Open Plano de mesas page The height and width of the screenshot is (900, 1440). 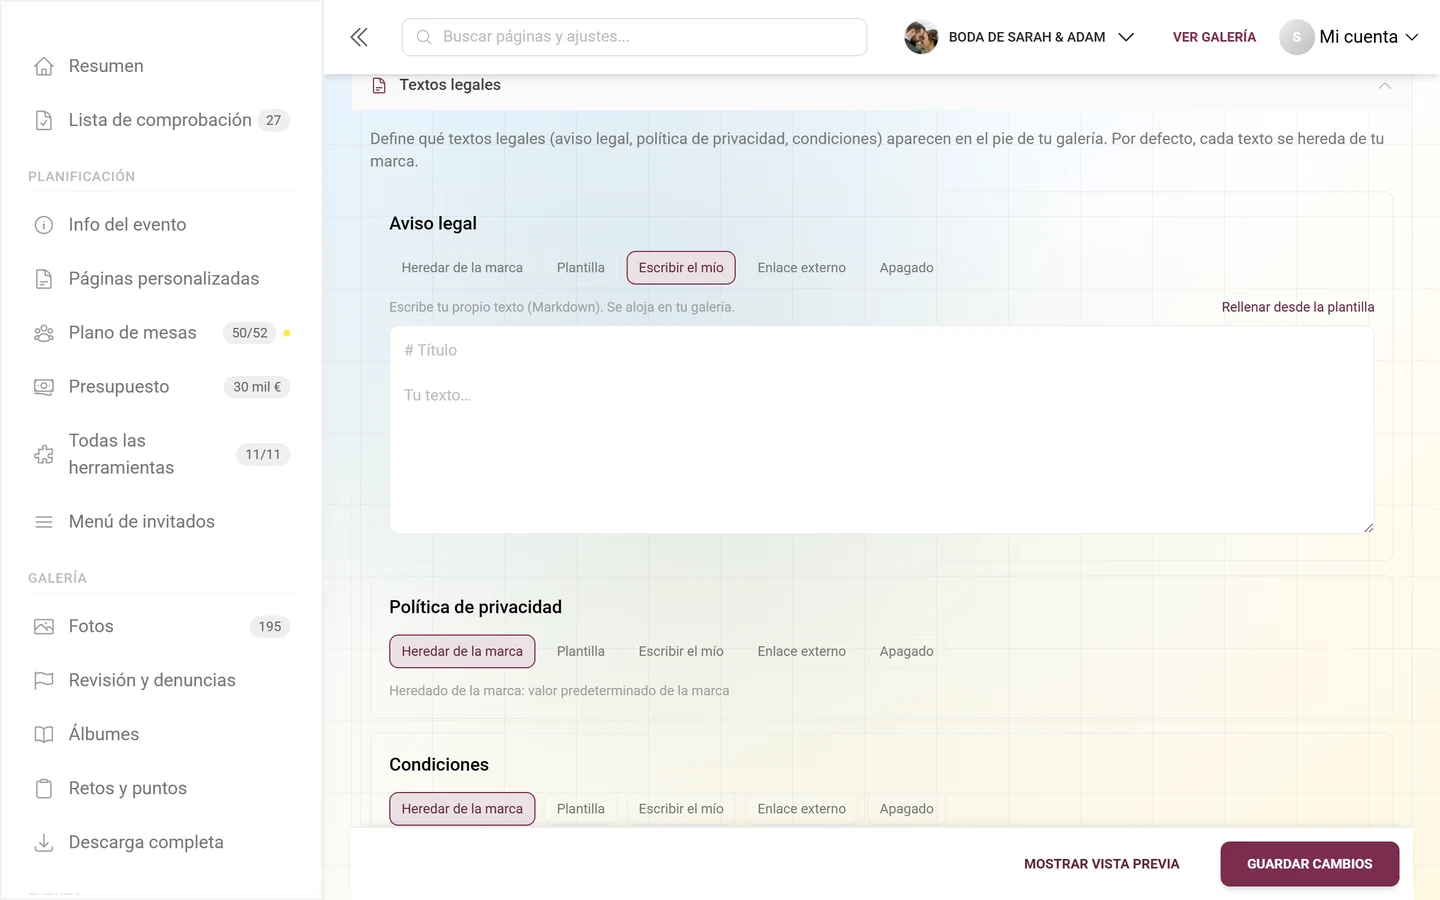(x=161, y=333)
